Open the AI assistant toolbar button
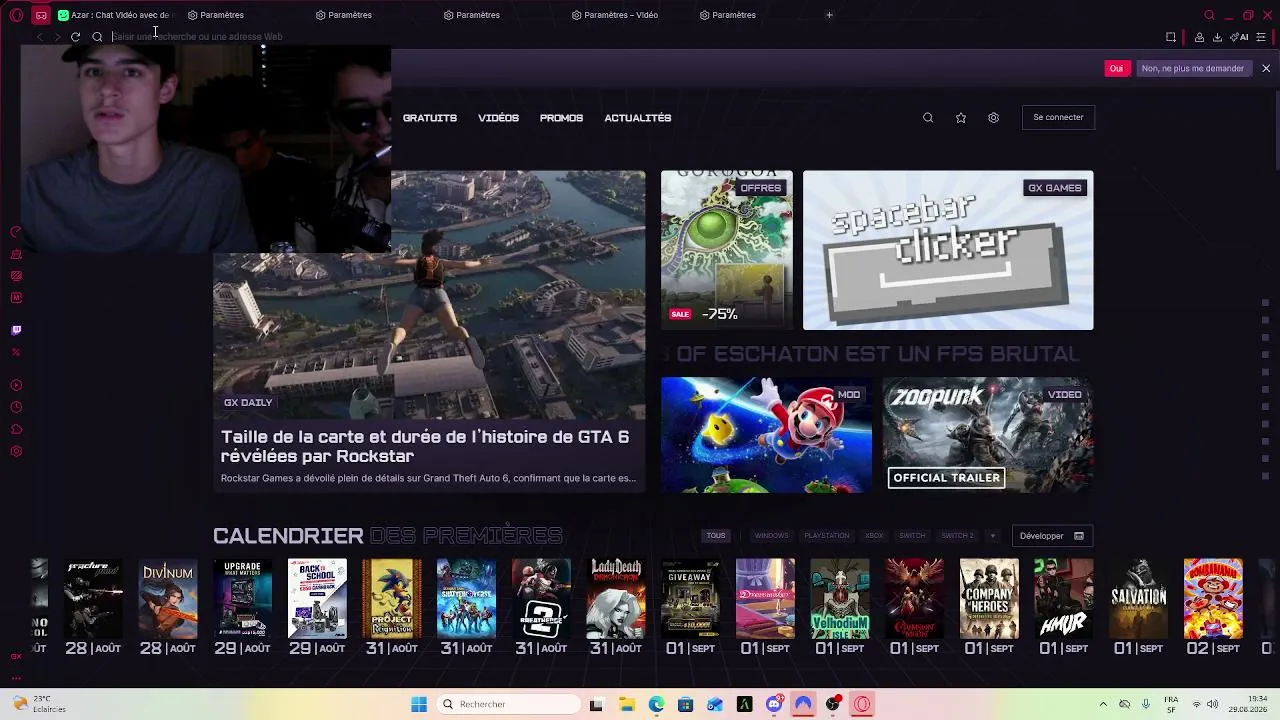 pos(1239,37)
